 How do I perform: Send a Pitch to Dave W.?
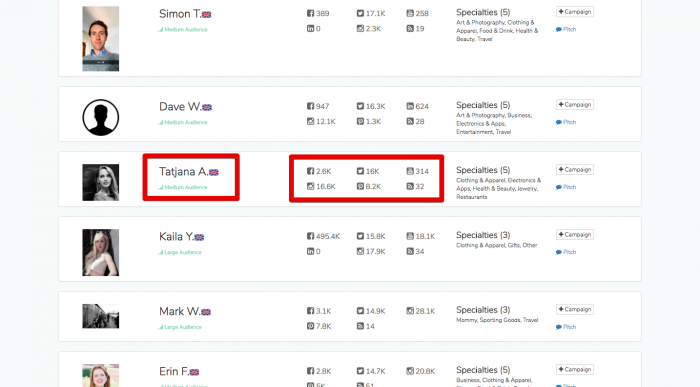click(x=566, y=122)
